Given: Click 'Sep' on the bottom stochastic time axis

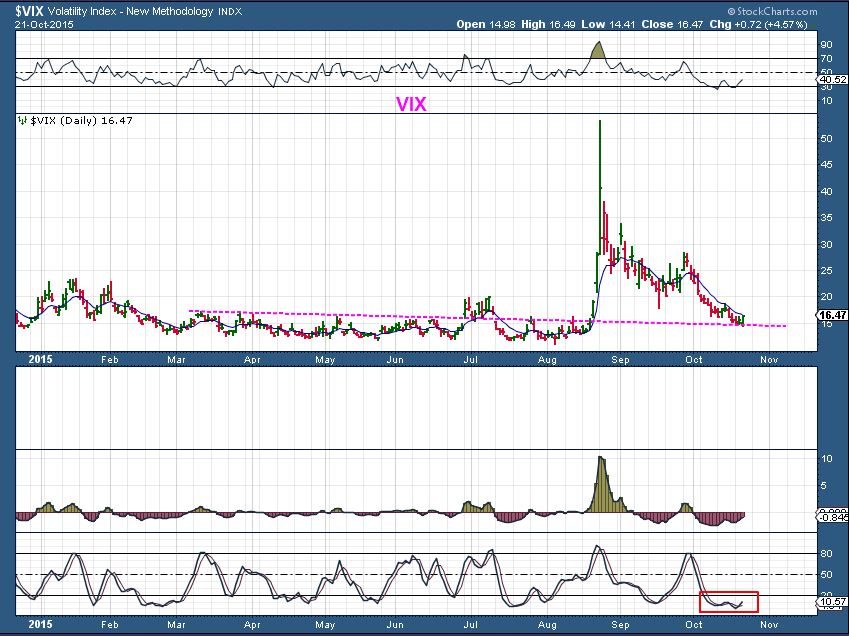Looking at the screenshot, I should point(621,624).
